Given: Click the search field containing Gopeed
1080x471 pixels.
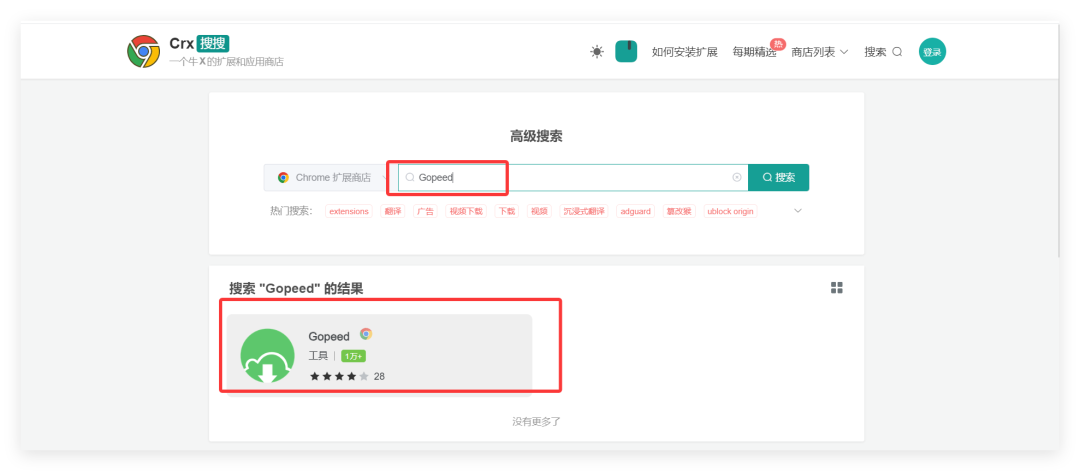Looking at the screenshot, I should click(573, 178).
